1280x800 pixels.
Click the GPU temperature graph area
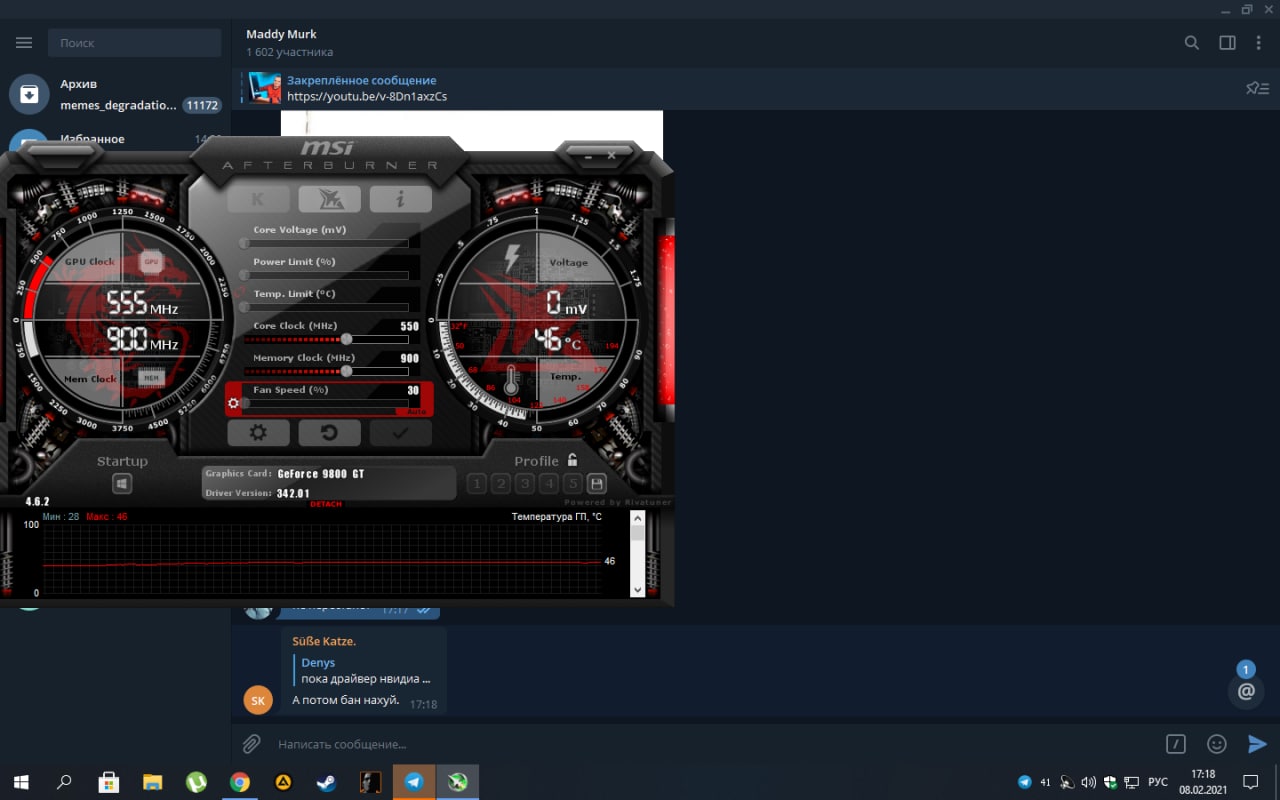click(x=321, y=560)
